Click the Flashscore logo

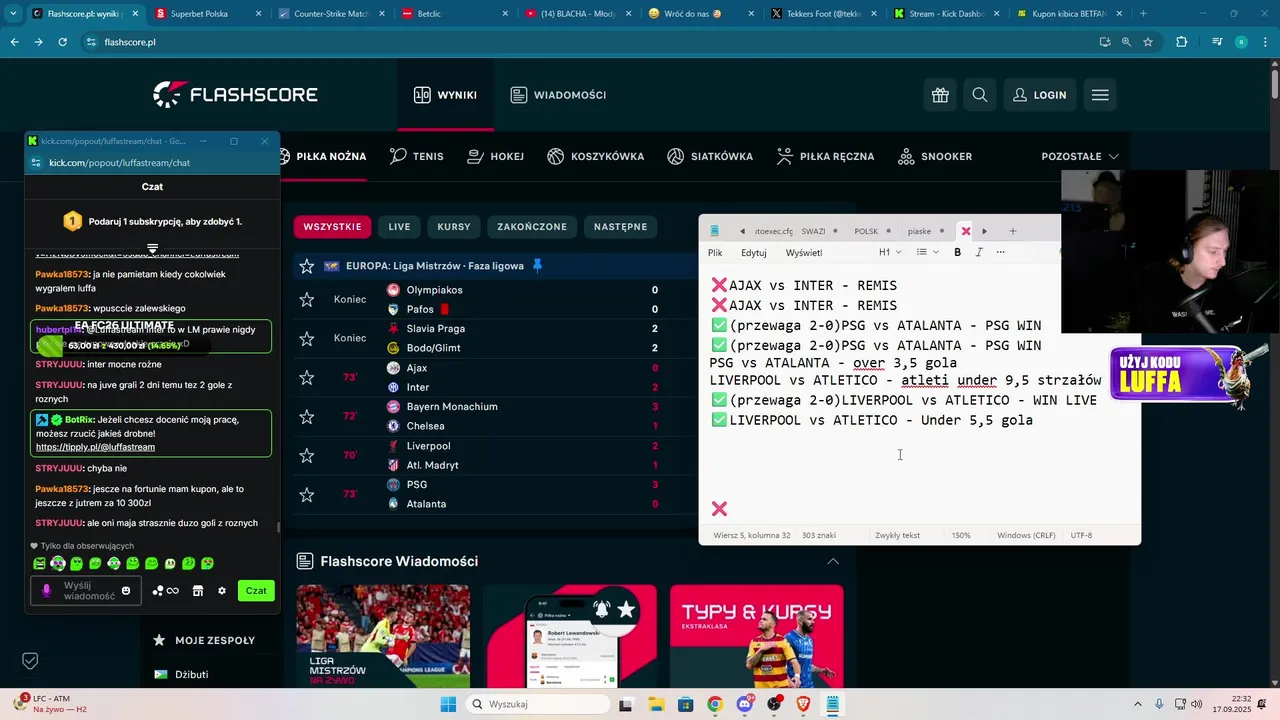click(235, 95)
